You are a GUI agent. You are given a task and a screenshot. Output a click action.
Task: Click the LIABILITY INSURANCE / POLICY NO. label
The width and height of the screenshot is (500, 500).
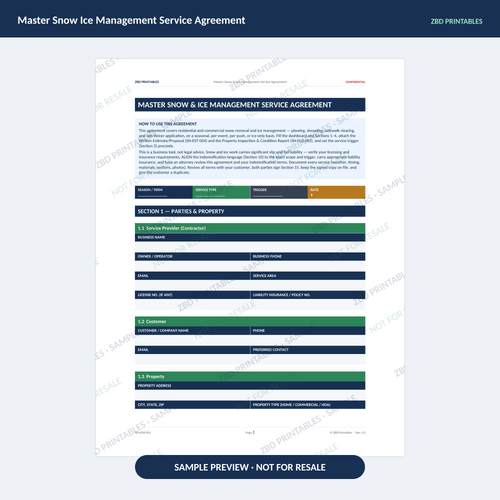coord(281,295)
